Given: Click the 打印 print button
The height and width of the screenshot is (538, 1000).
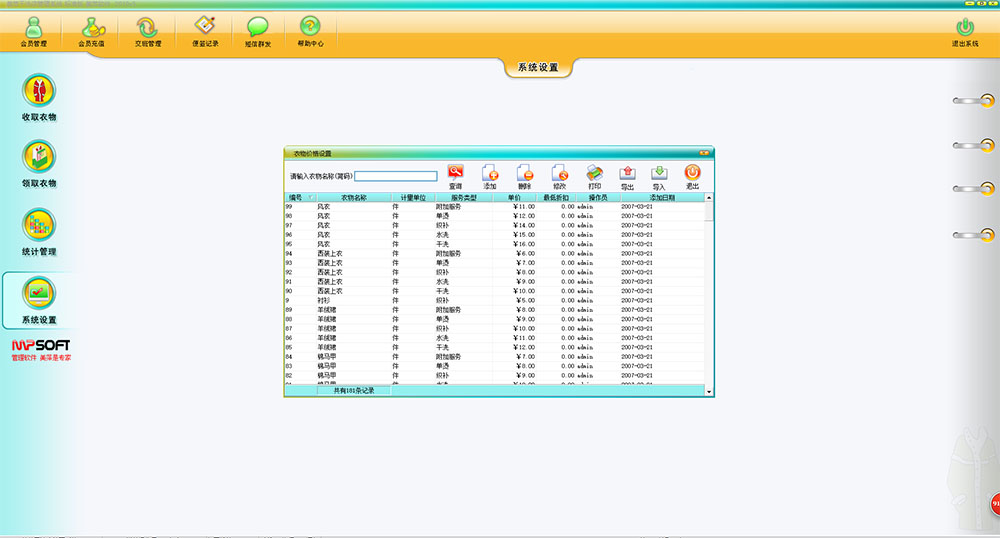Looking at the screenshot, I should 595,176.
